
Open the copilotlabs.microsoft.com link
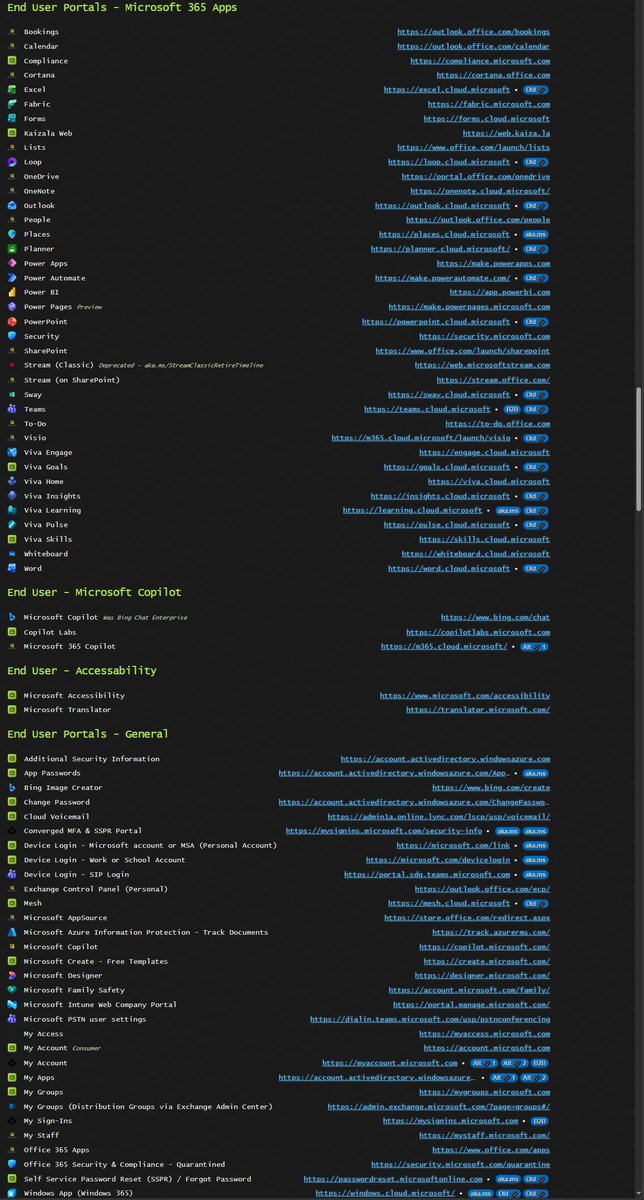[478, 632]
